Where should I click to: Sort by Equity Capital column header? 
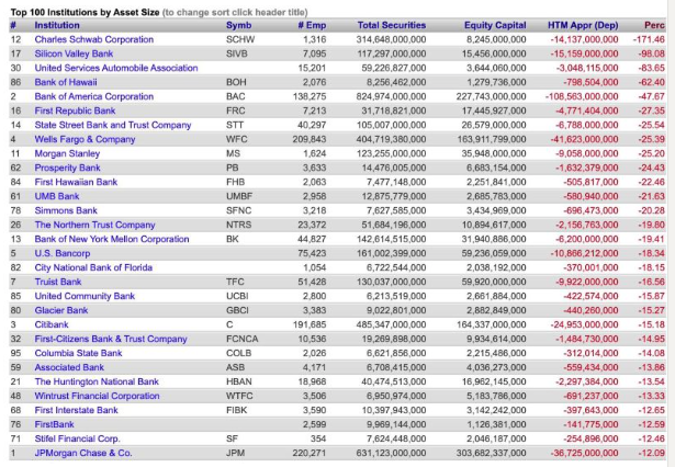click(495, 25)
